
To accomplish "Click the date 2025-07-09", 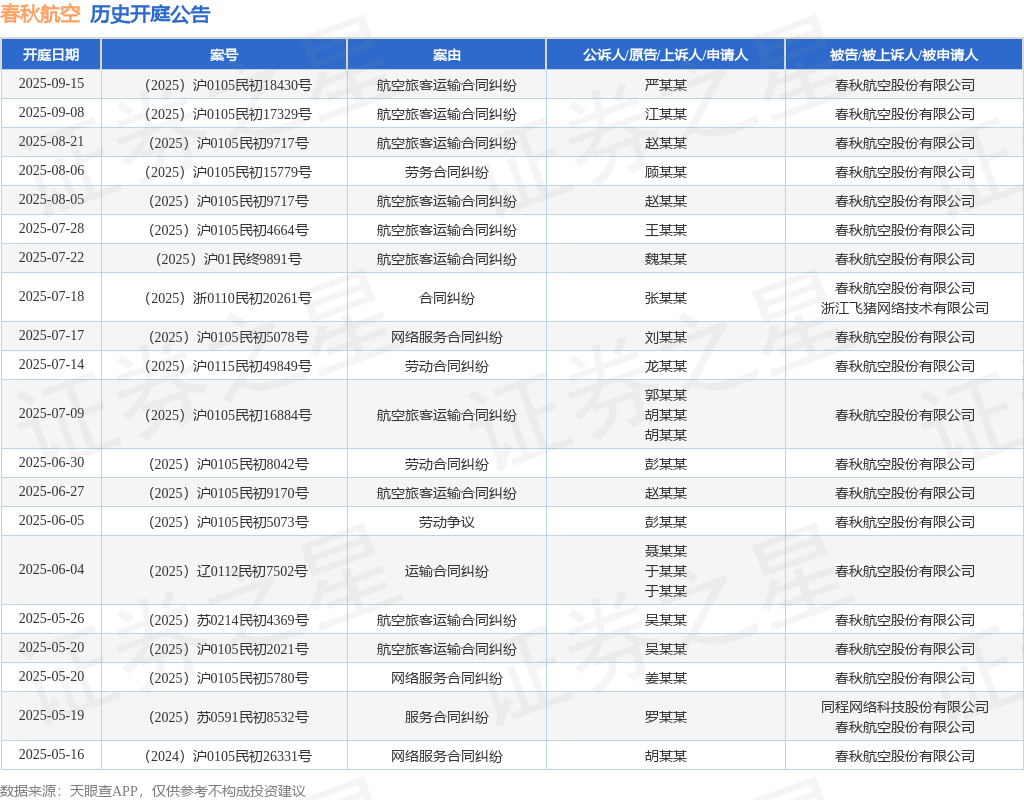I will [x=51, y=413].
